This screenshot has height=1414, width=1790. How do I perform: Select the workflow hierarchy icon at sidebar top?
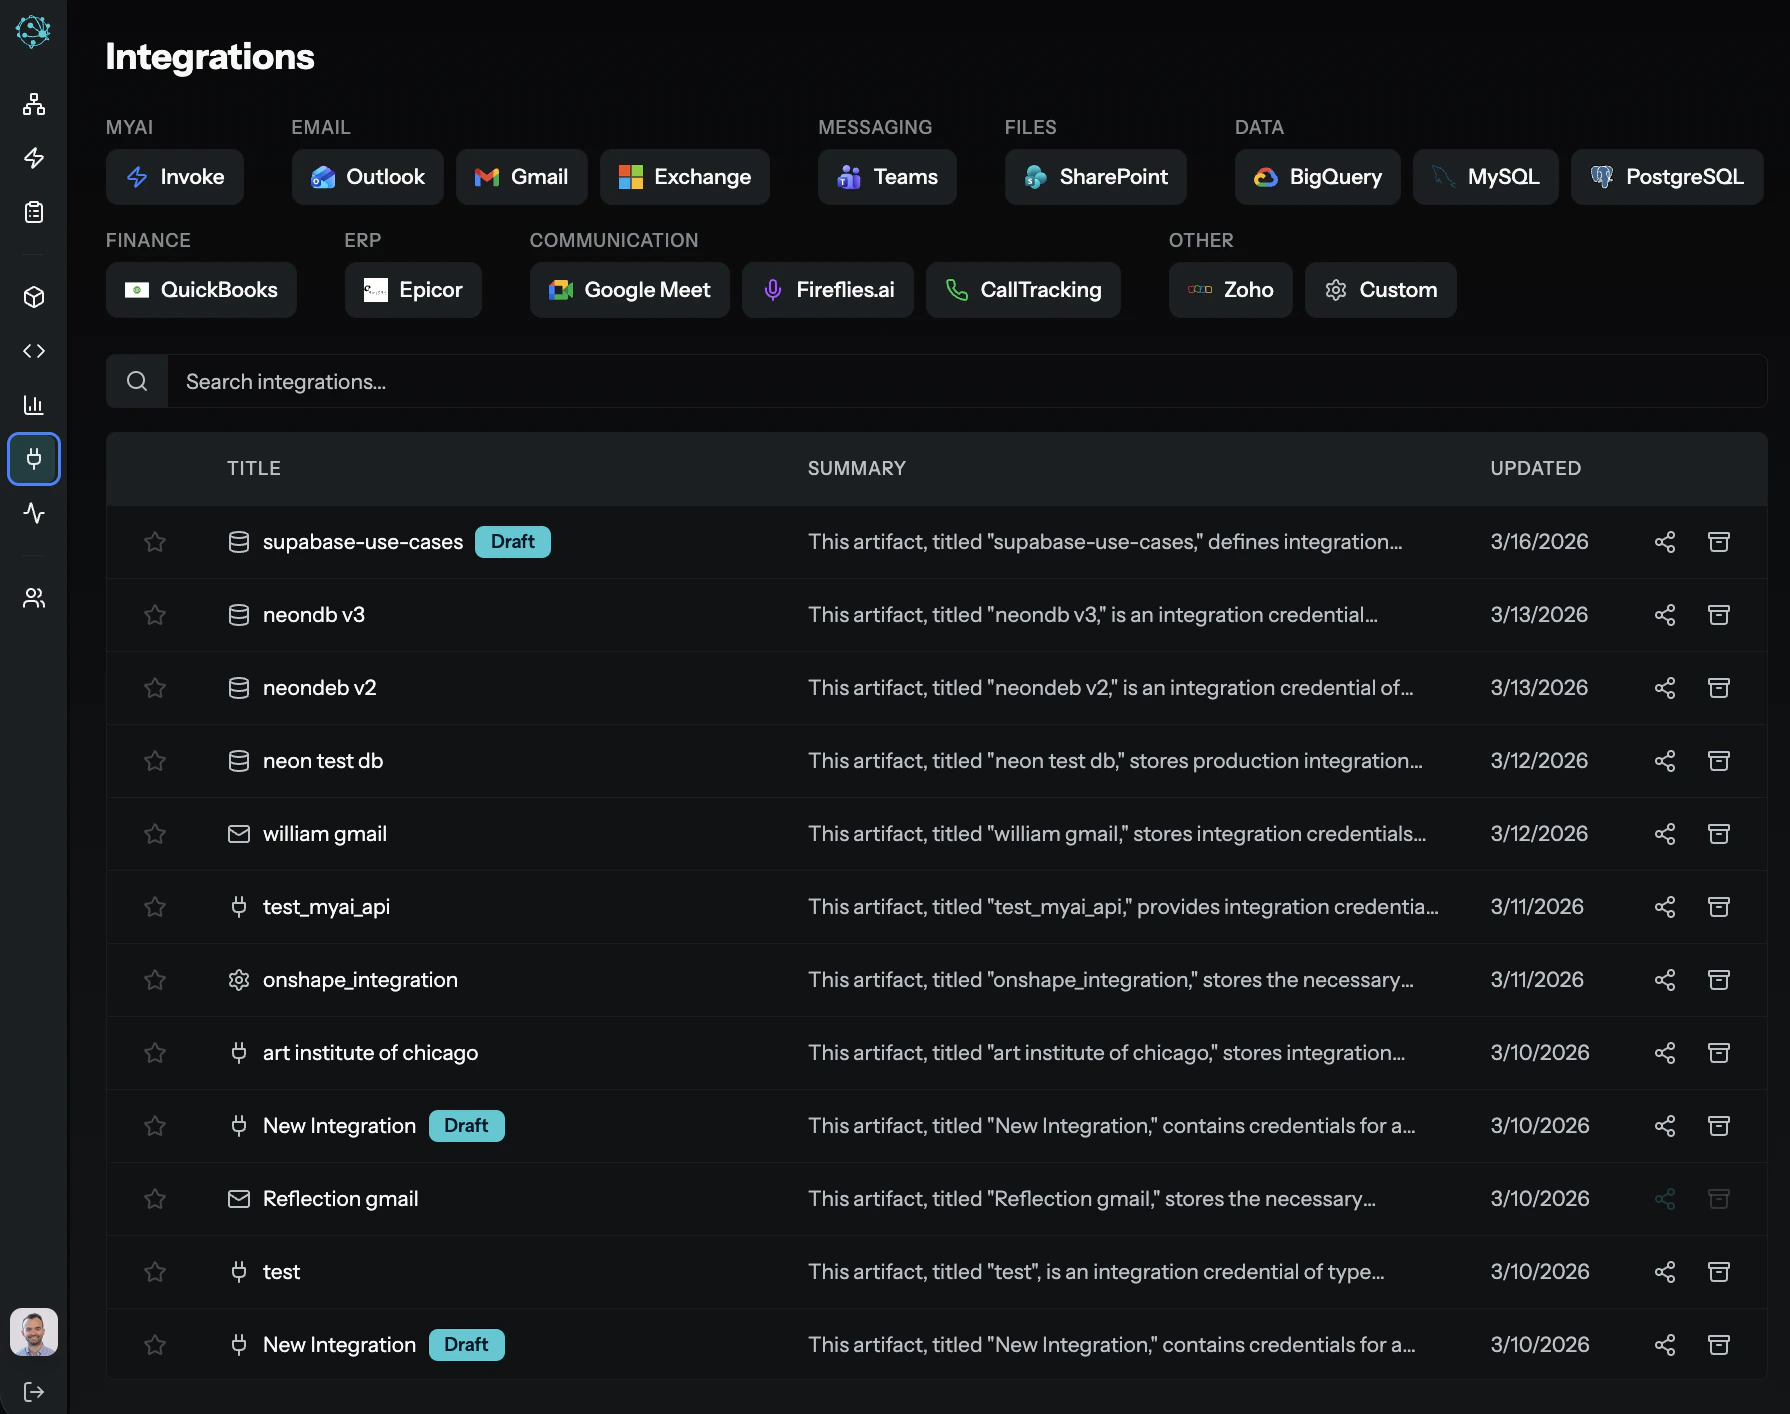[x=34, y=104]
